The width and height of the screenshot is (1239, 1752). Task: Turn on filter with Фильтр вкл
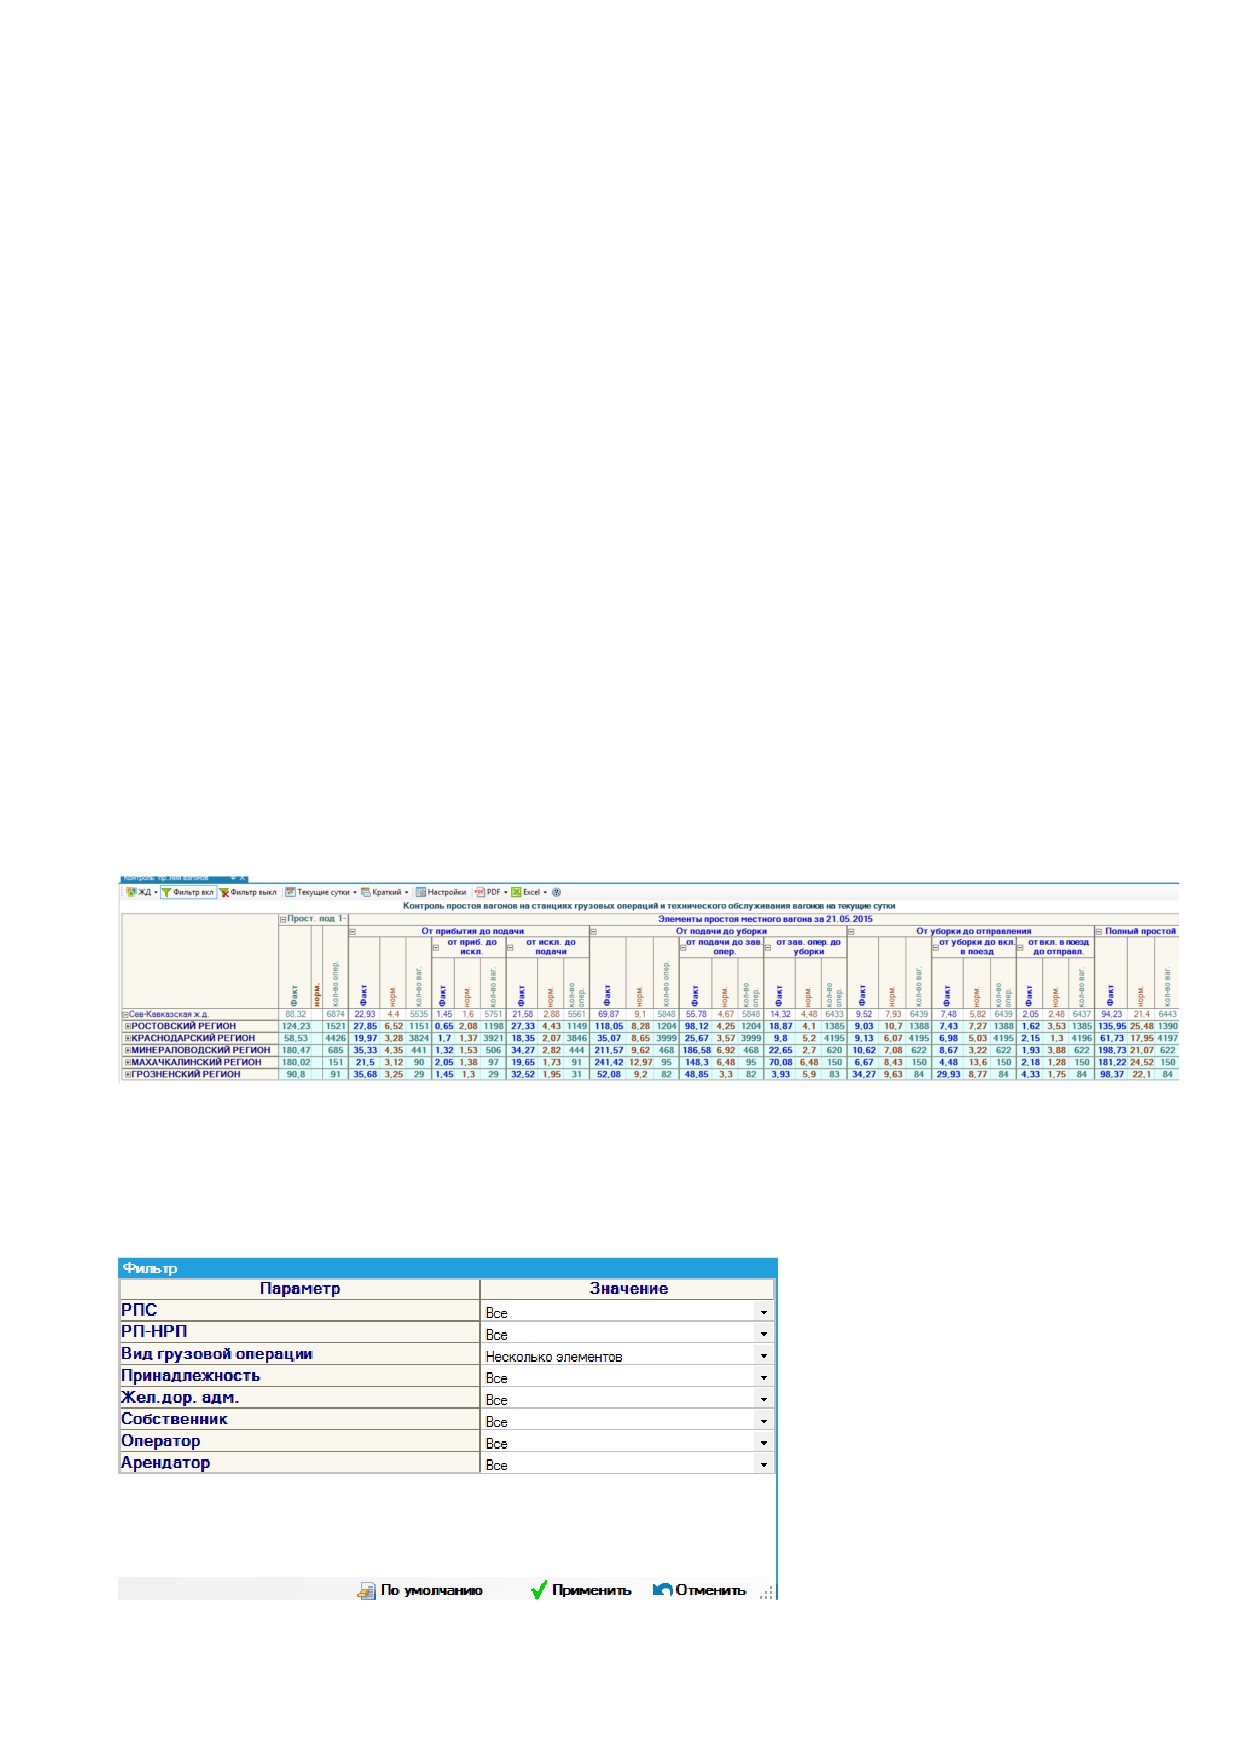click(188, 892)
